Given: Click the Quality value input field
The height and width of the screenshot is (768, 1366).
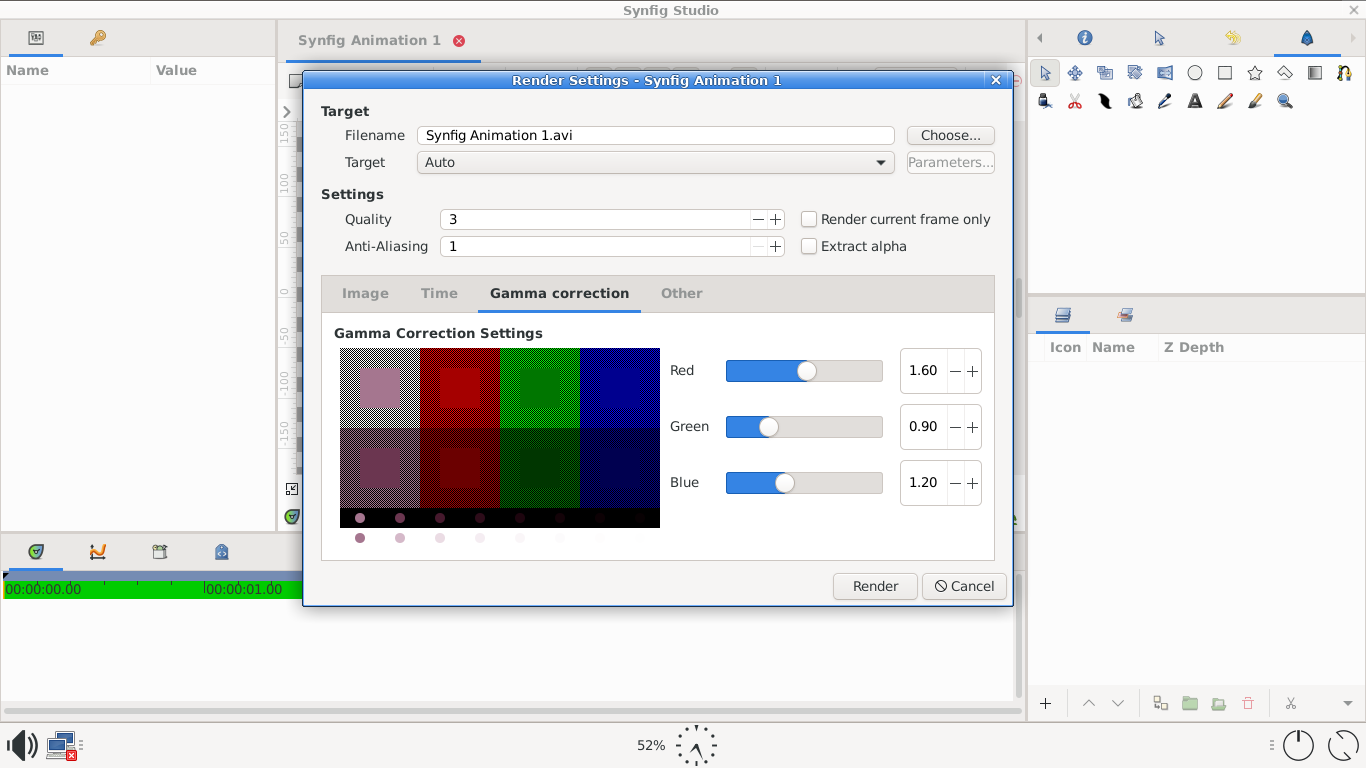Looking at the screenshot, I should click(x=595, y=219).
